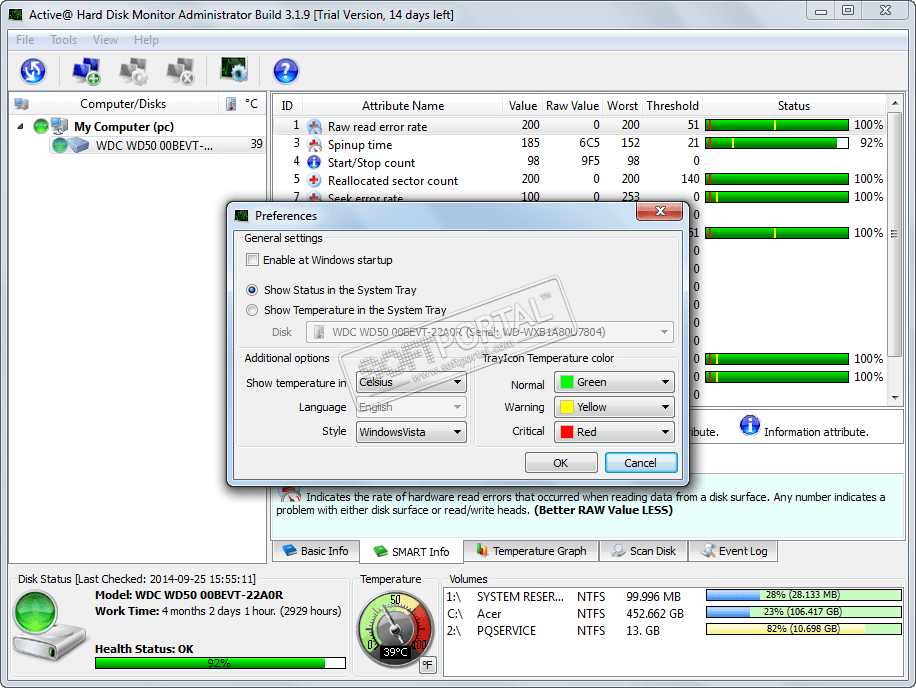Image resolution: width=916 pixels, height=688 pixels.
Task: Click Cancel in Preferences dialog
Action: point(641,463)
